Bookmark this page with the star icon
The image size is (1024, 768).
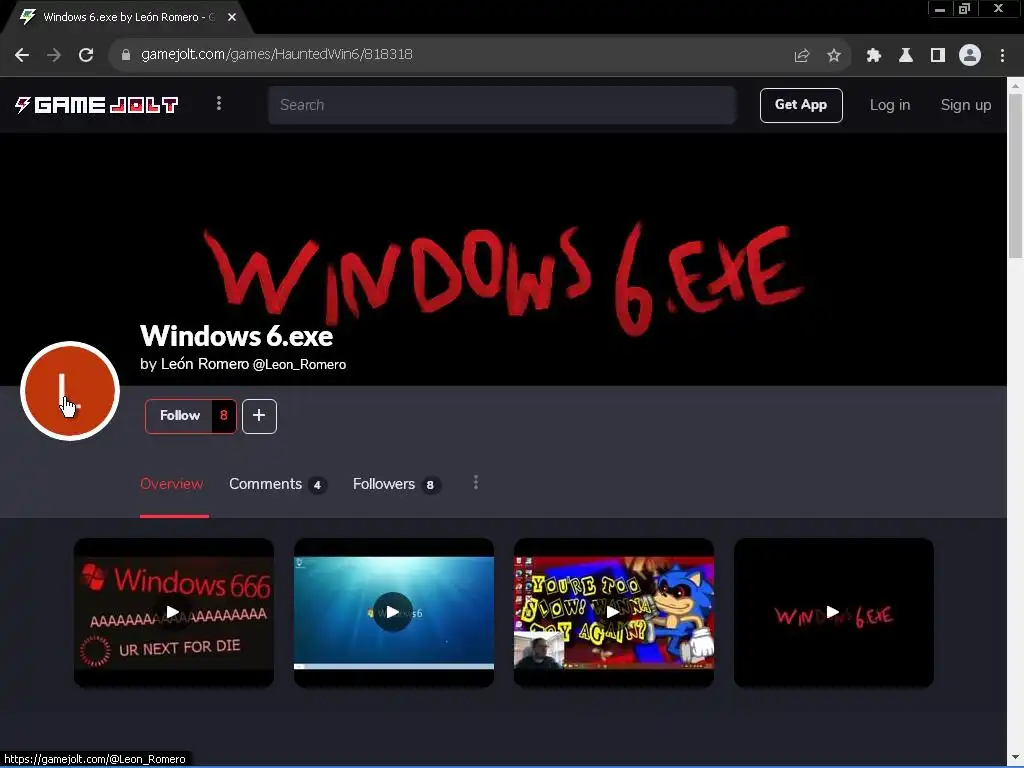tap(833, 55)
